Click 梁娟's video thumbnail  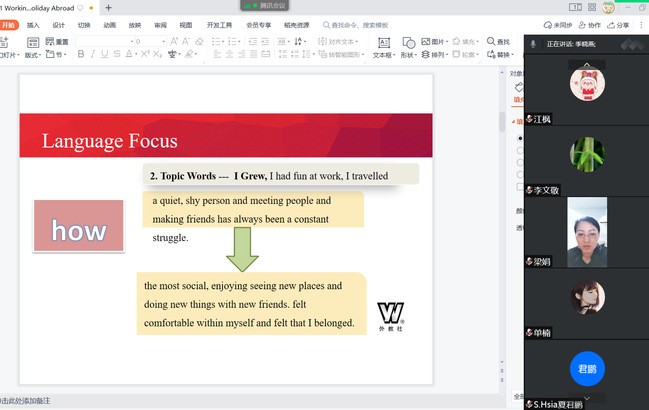pos(586,231)
